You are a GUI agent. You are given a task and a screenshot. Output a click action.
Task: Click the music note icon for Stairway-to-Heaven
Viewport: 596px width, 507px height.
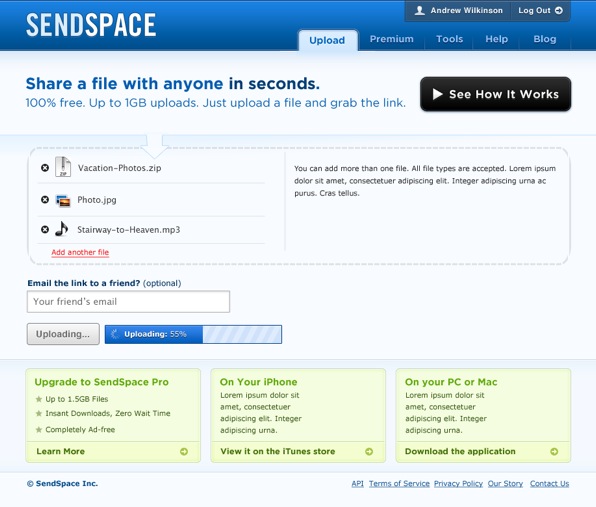coord(62,229)
